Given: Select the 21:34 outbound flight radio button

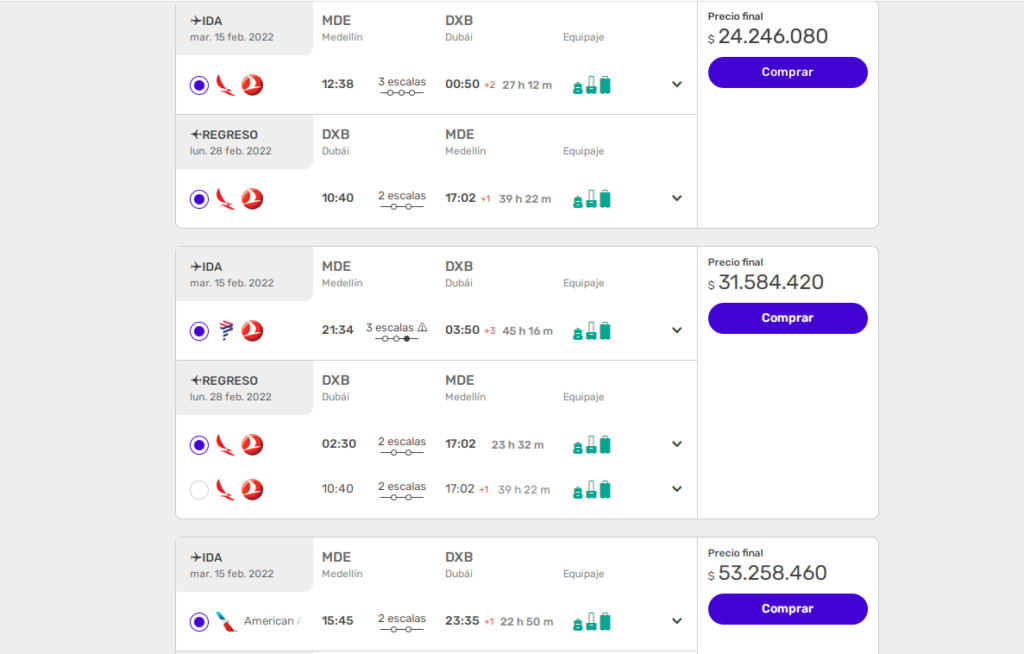Looking at the screenshot, I should pyautogui.click(x=199, y=331).
